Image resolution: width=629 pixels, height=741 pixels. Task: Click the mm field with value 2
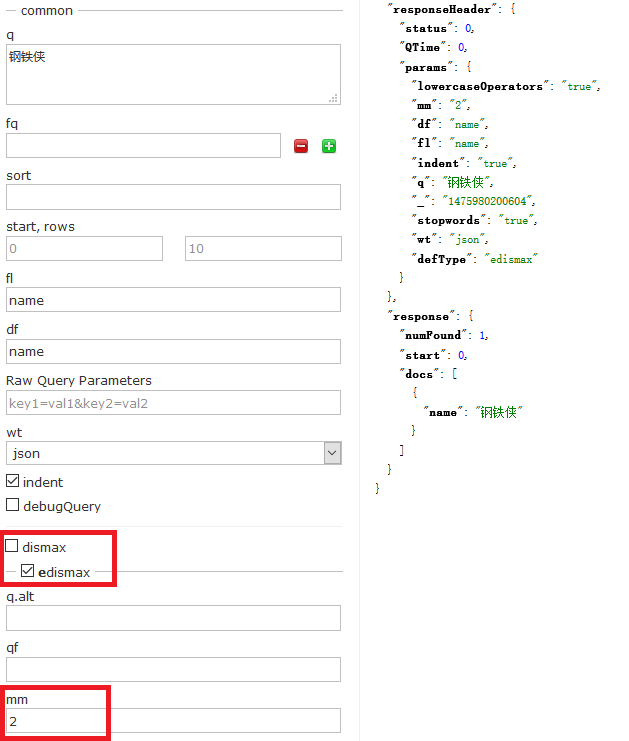point(173,721)
